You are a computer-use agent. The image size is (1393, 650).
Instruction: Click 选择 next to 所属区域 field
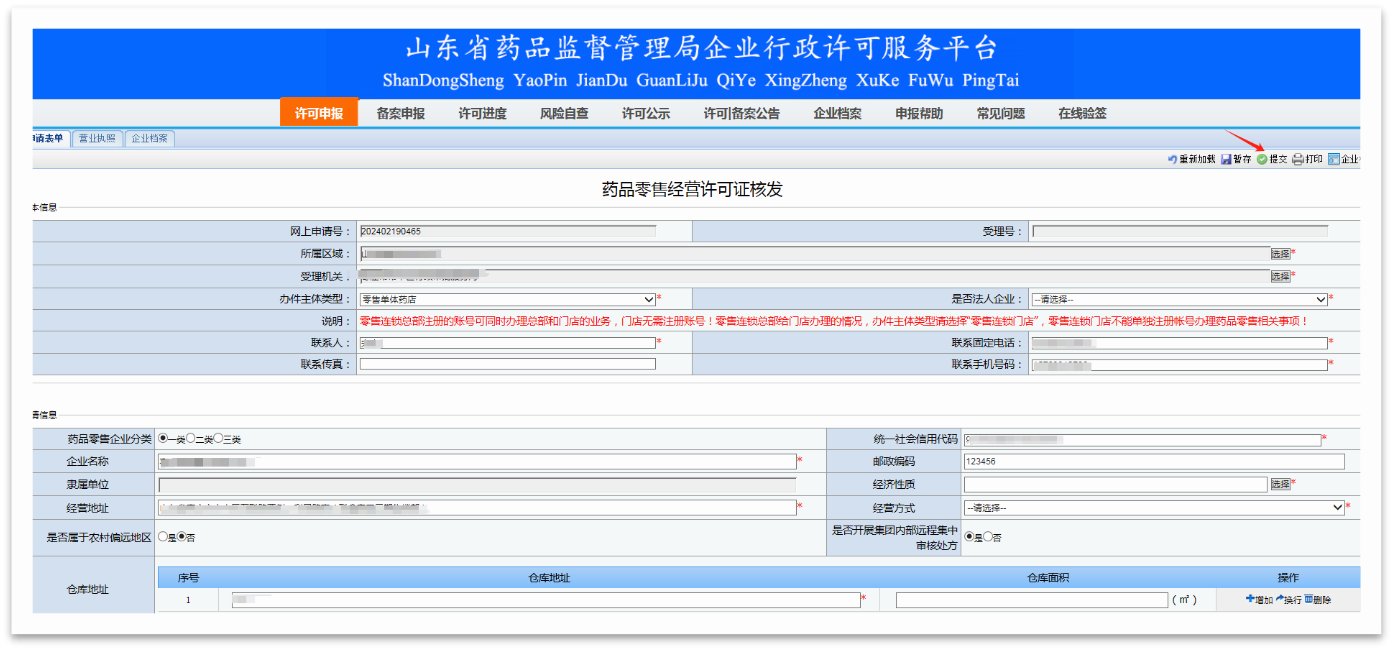(1279, 253)
